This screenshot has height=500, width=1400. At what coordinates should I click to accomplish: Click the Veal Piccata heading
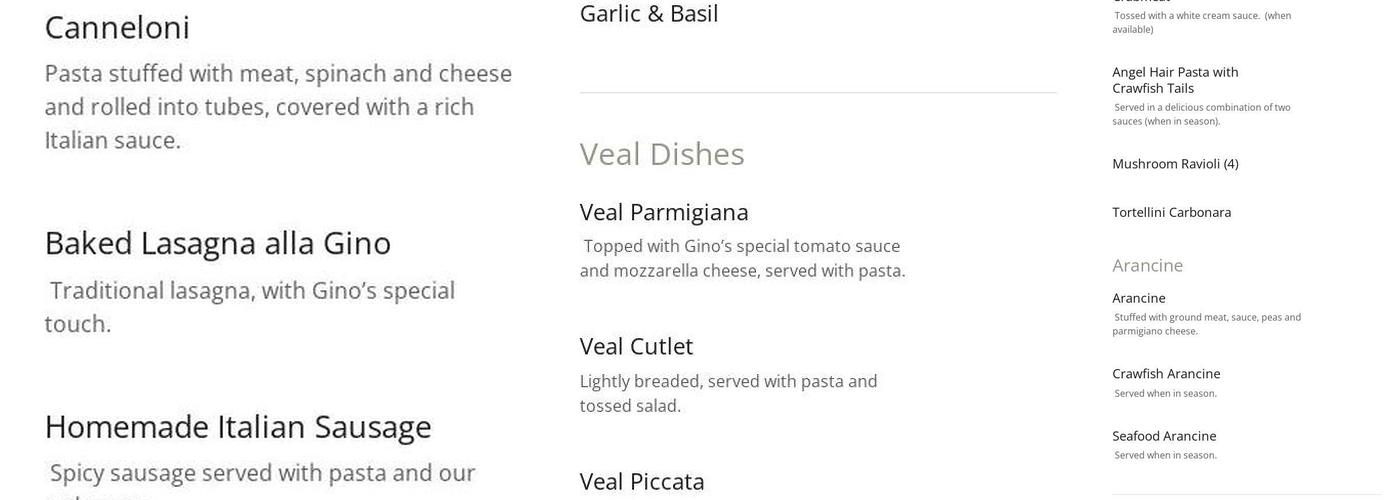pos(642,481)
